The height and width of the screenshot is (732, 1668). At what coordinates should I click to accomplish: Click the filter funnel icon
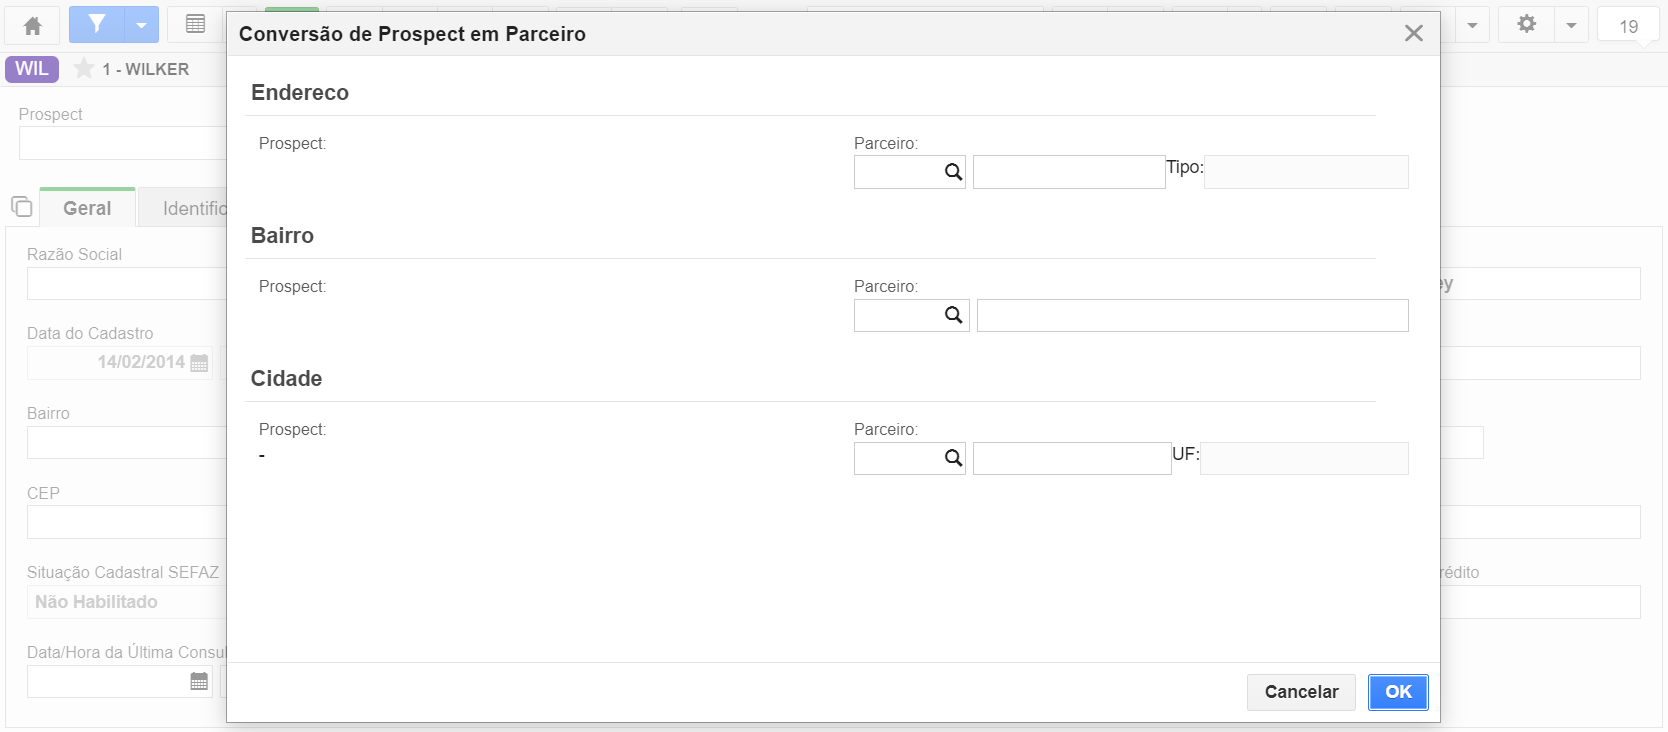tap(97, 24)
